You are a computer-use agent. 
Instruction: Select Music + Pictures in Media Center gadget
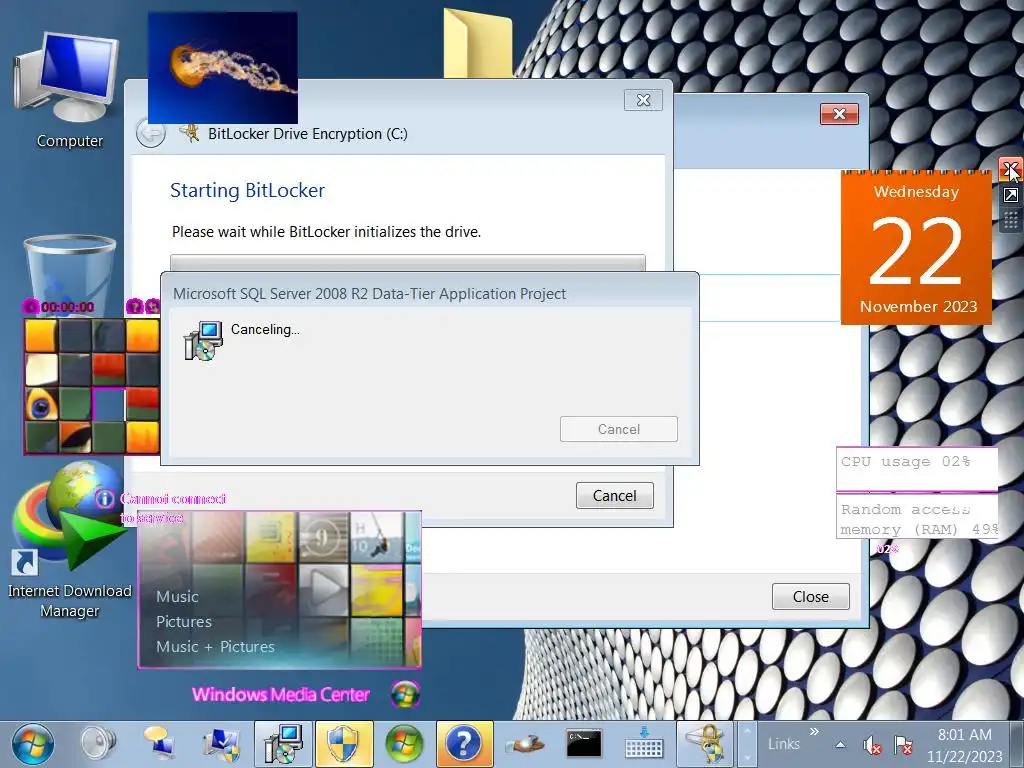point(215,646)
